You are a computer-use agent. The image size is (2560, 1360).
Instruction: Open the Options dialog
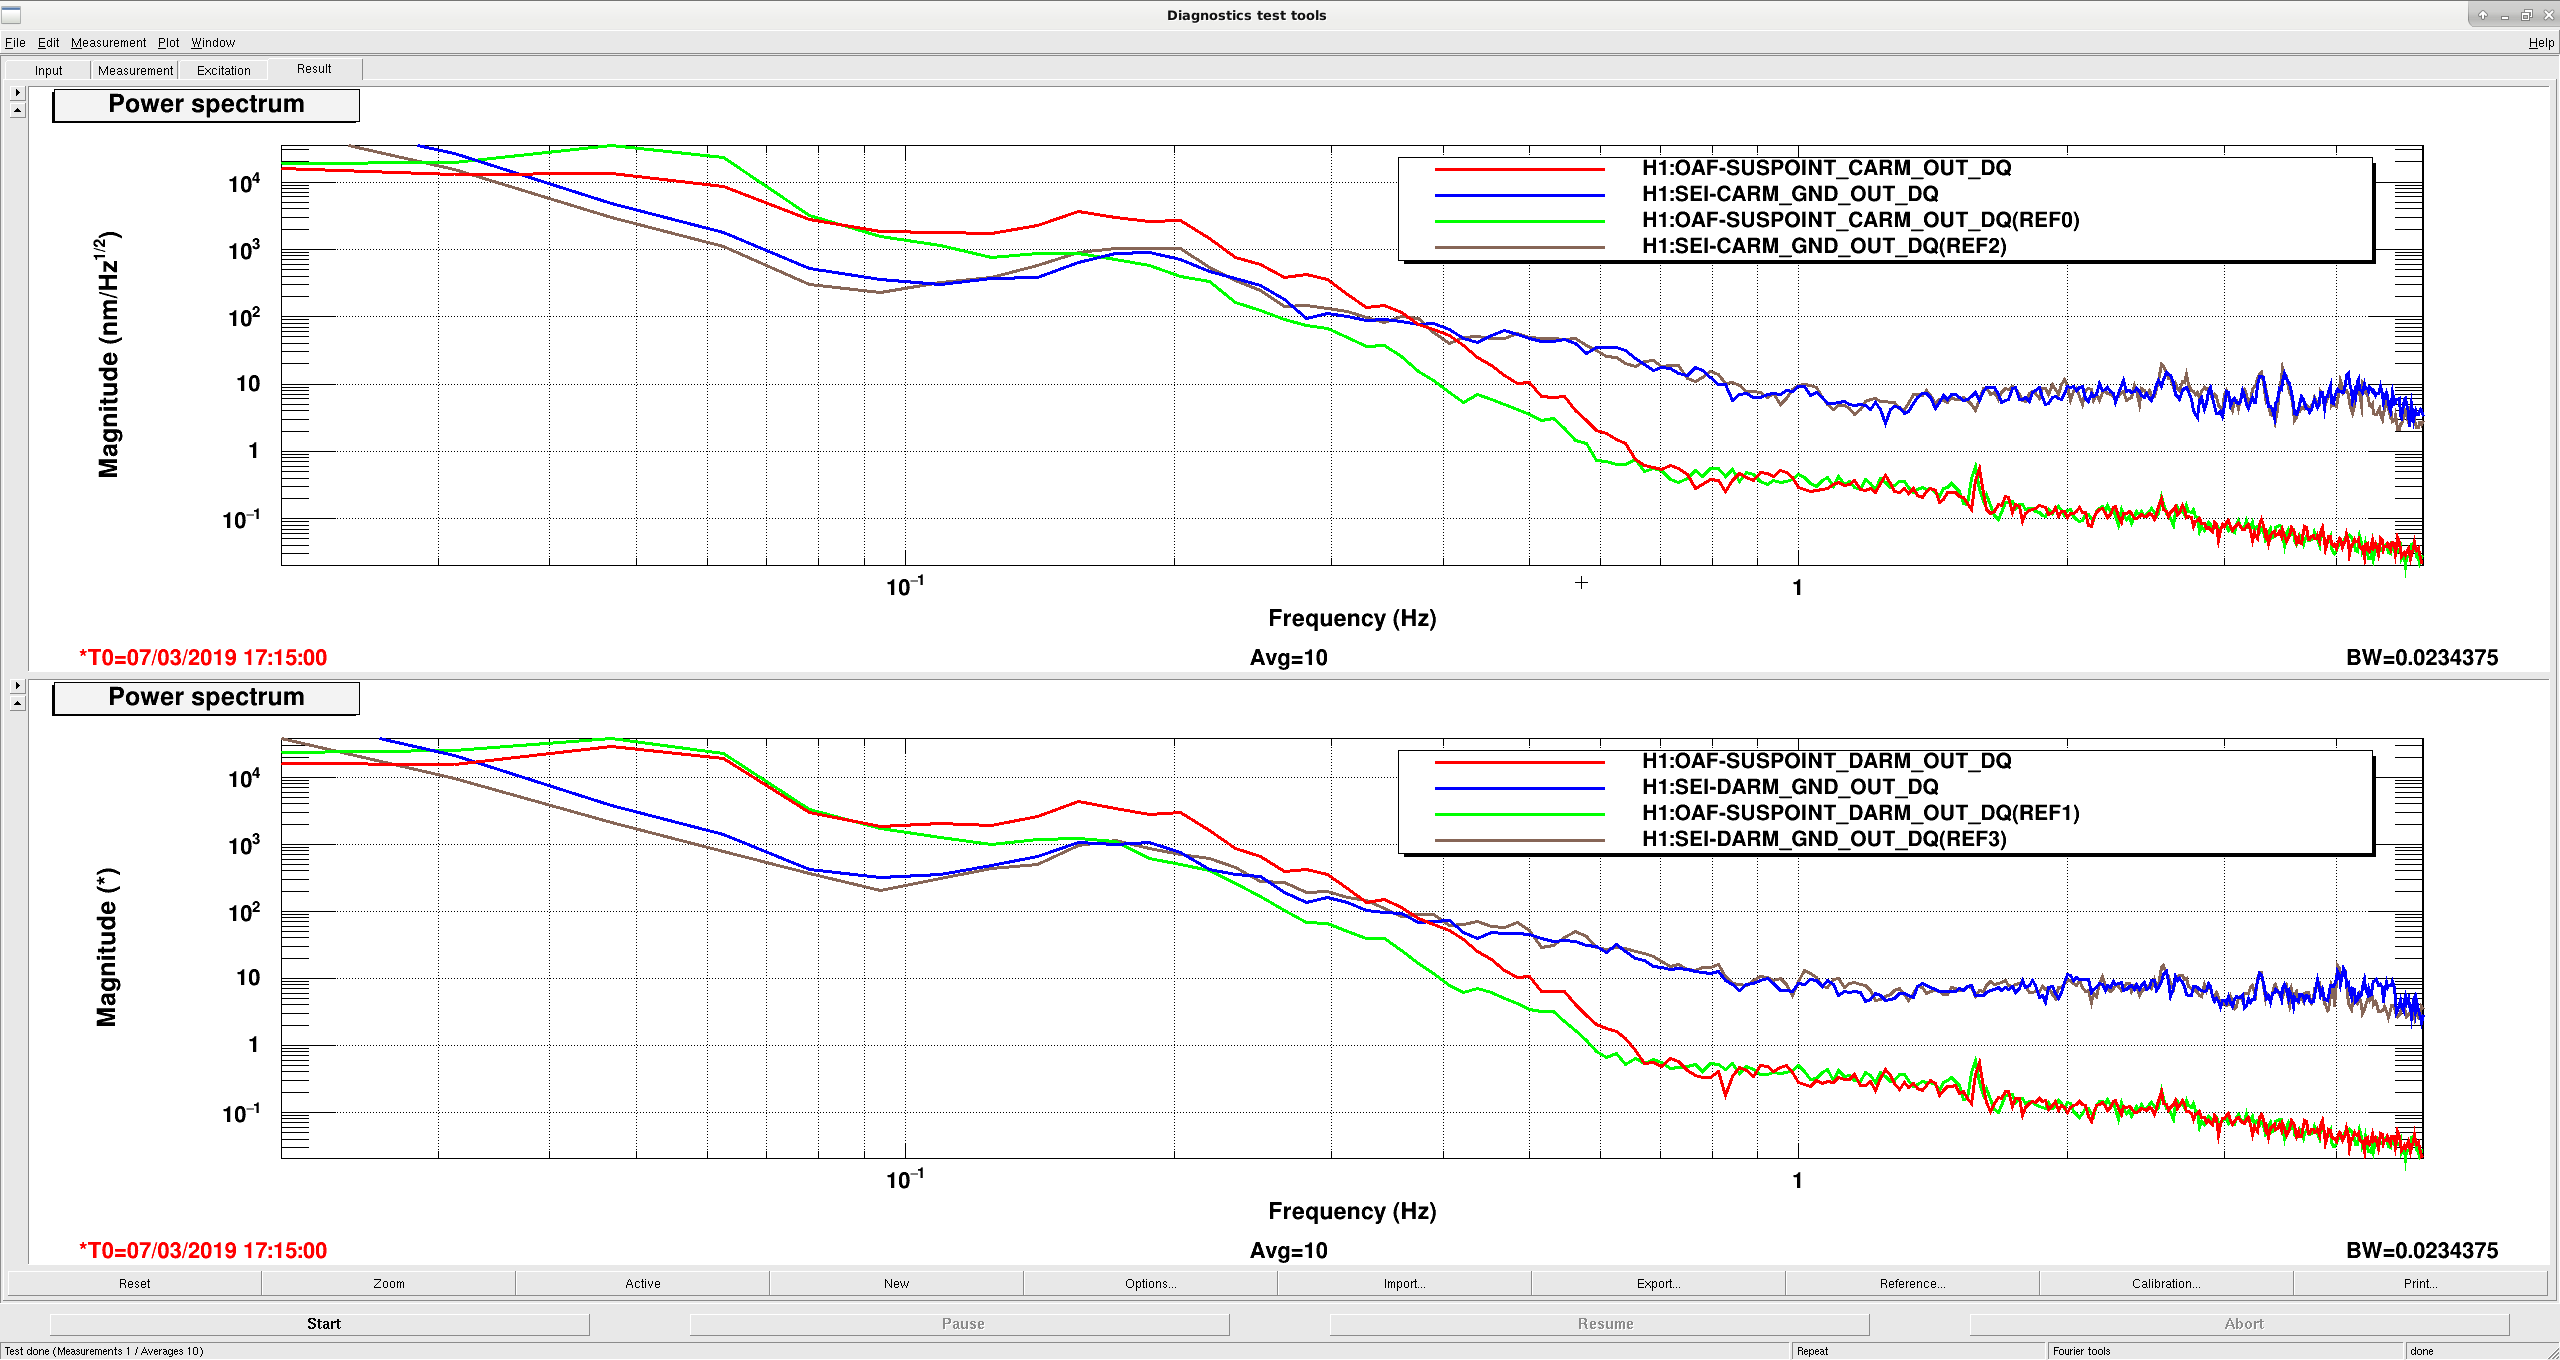(1150, 1283)
